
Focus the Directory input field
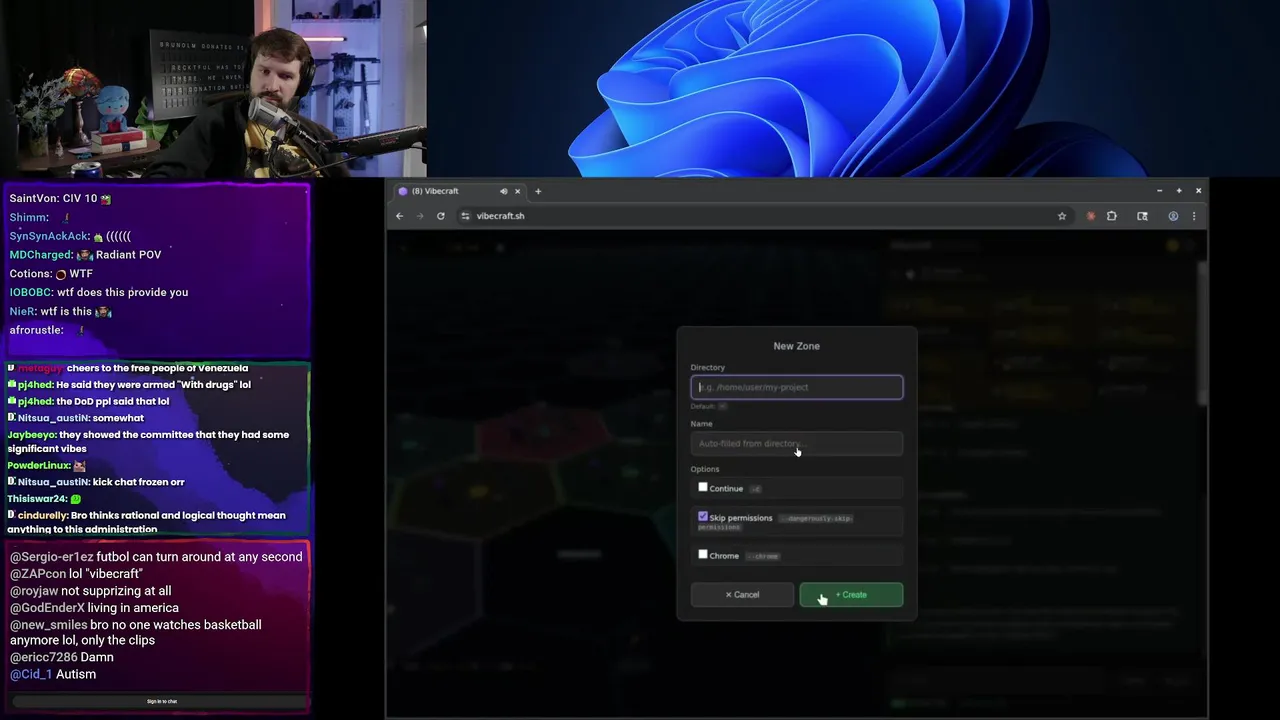point(797,387)
